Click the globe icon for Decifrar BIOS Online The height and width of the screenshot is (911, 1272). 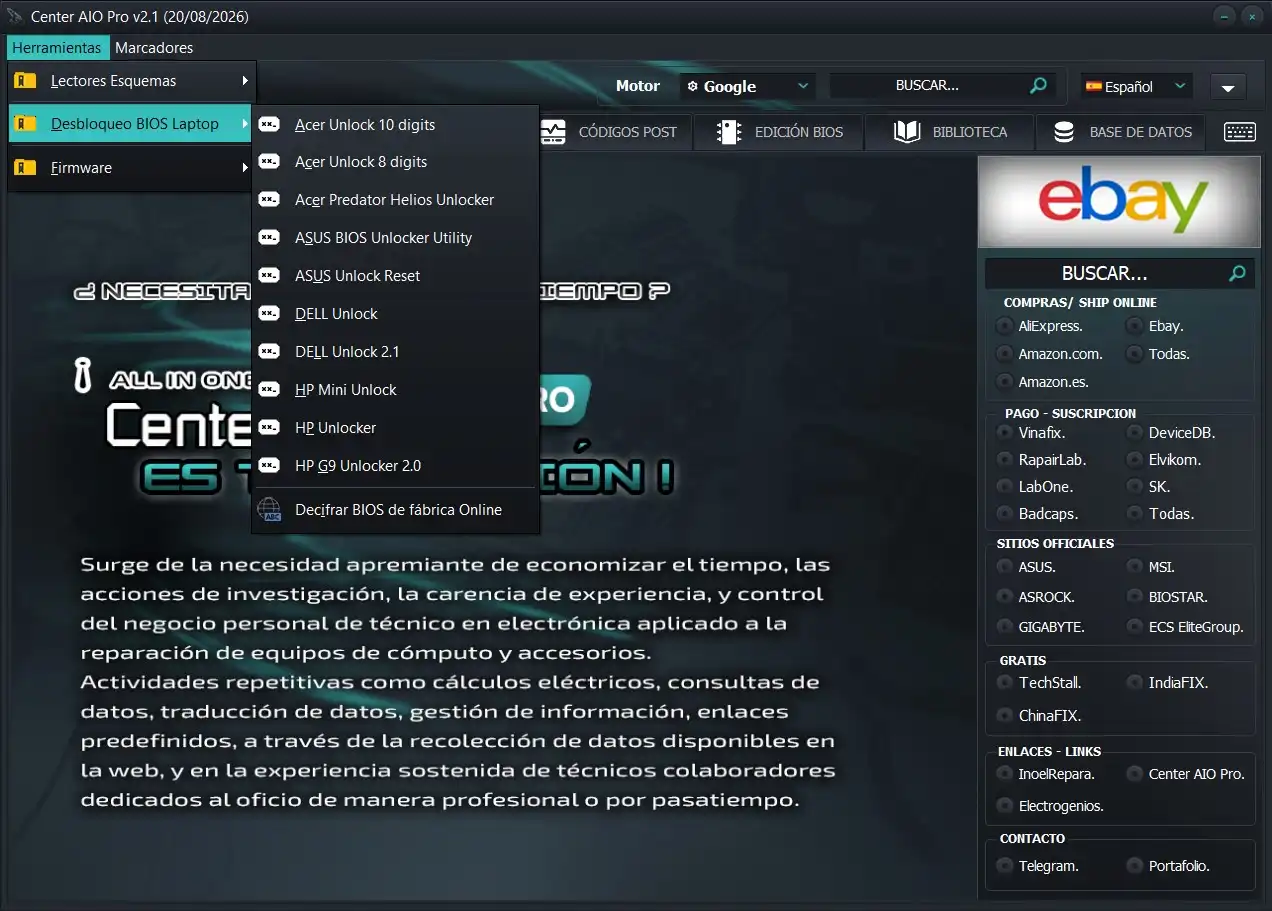pyautogui.click(x=270, y=509)
